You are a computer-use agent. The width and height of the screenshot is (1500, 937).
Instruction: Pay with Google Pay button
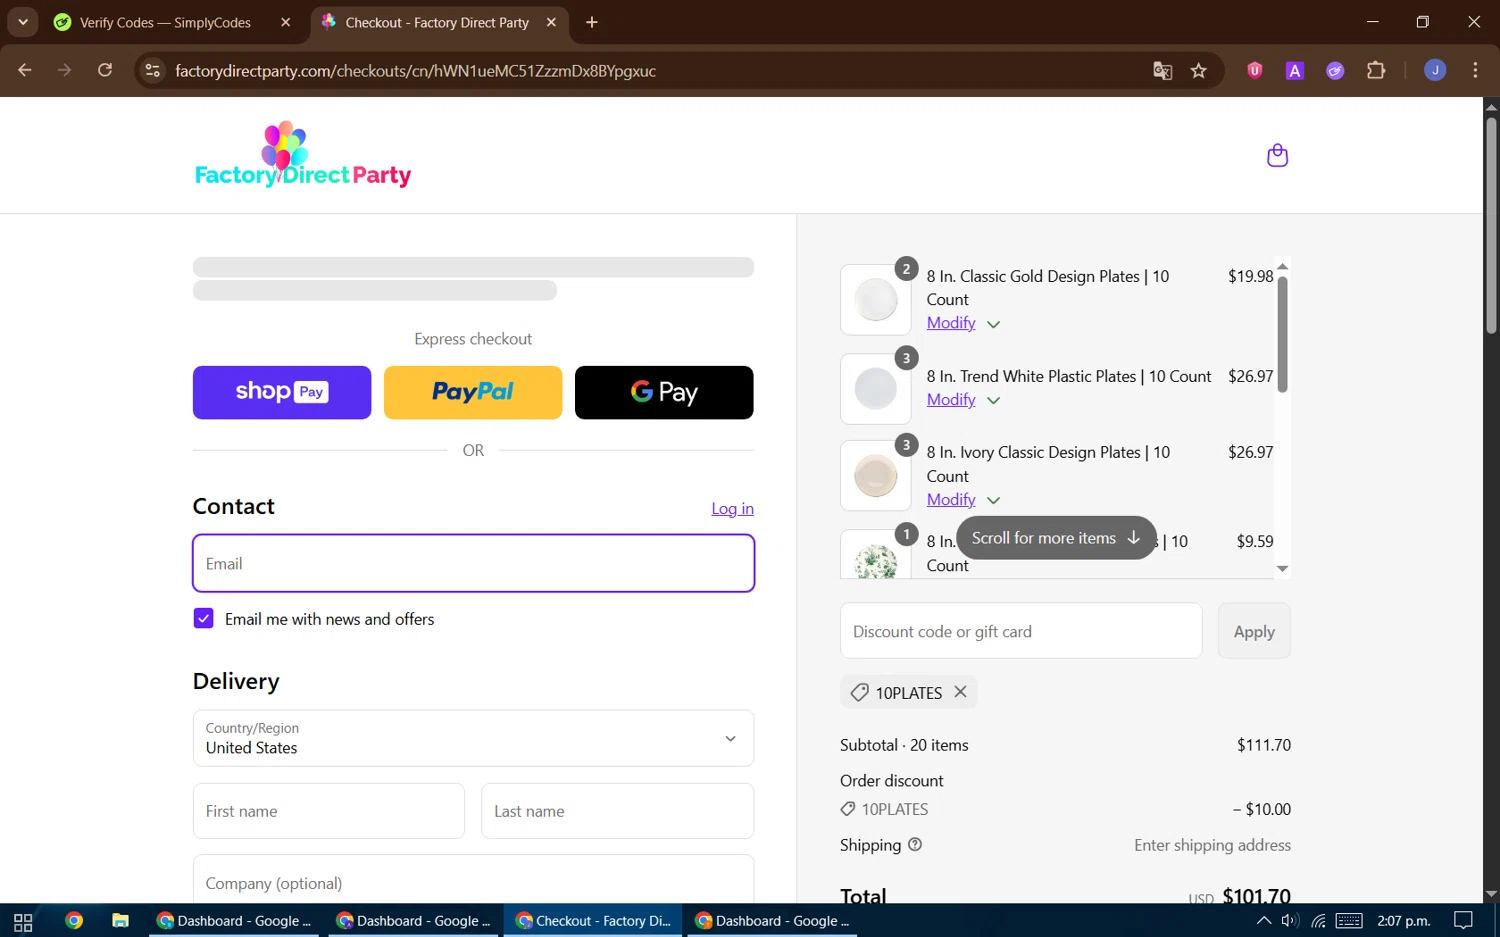[x=664, y=392]
